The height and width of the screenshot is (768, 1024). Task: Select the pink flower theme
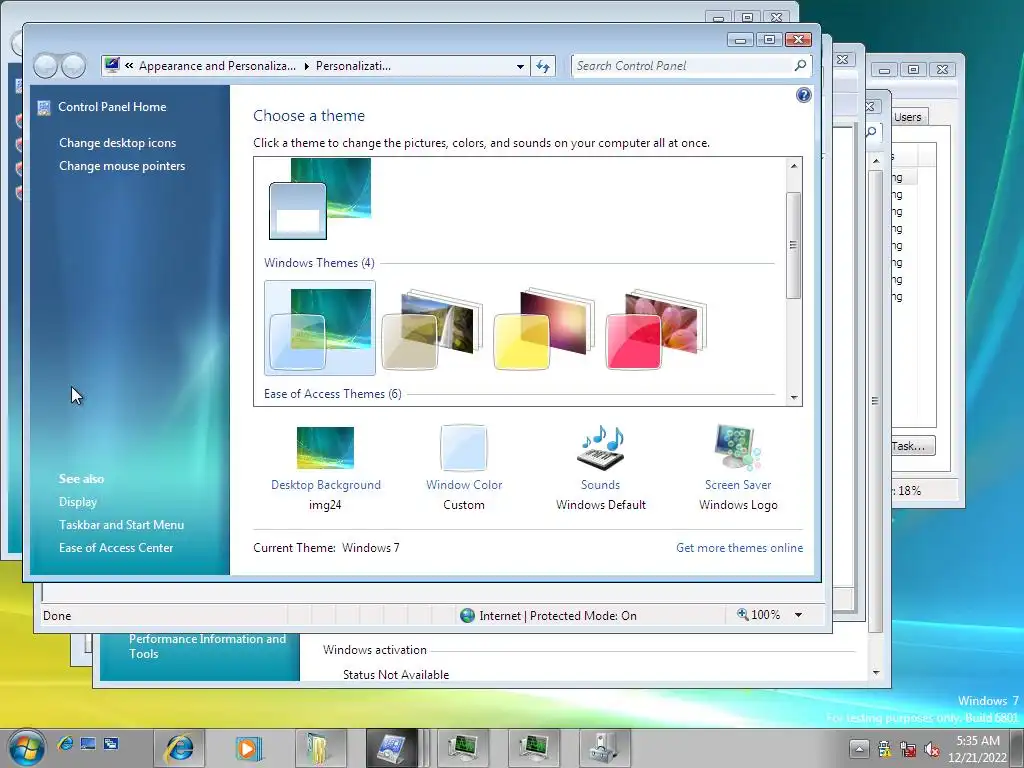[x=657, y=329]
